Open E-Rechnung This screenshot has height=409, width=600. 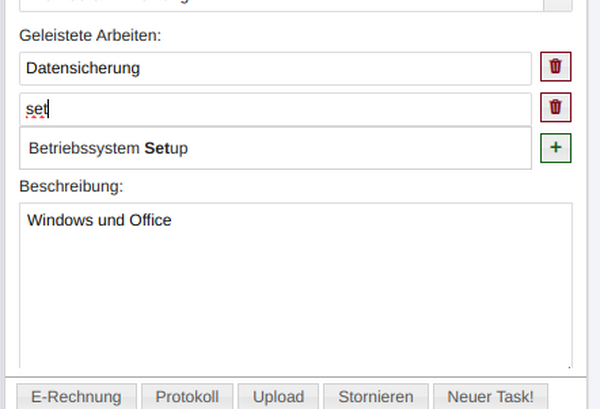click(76, 396)
